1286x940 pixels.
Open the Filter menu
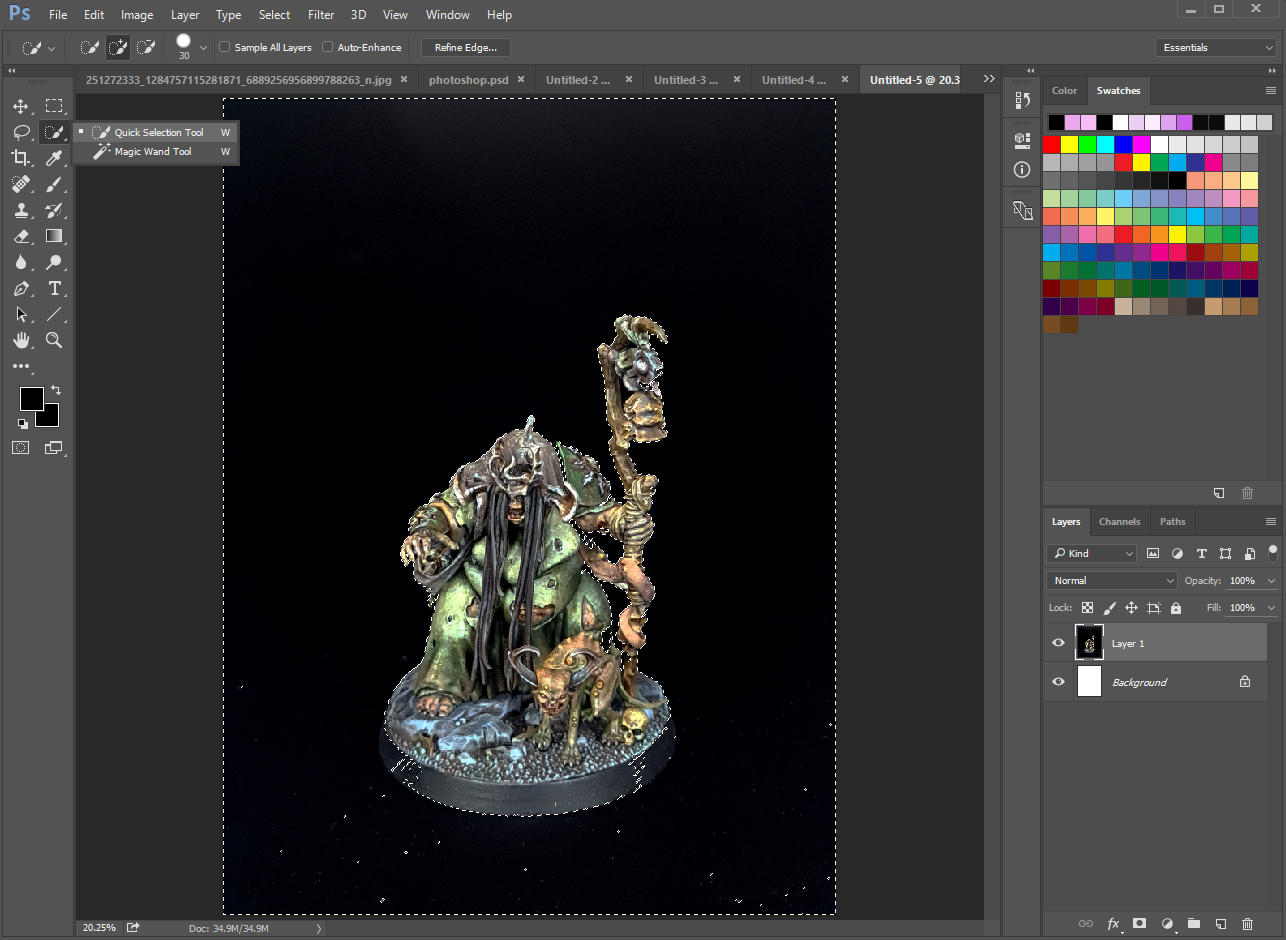(321, 15)
